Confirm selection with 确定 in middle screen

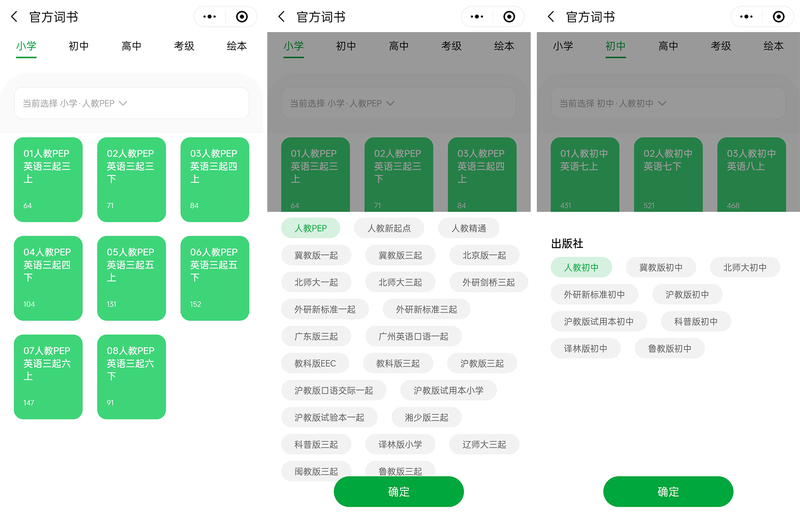(399, 491)
